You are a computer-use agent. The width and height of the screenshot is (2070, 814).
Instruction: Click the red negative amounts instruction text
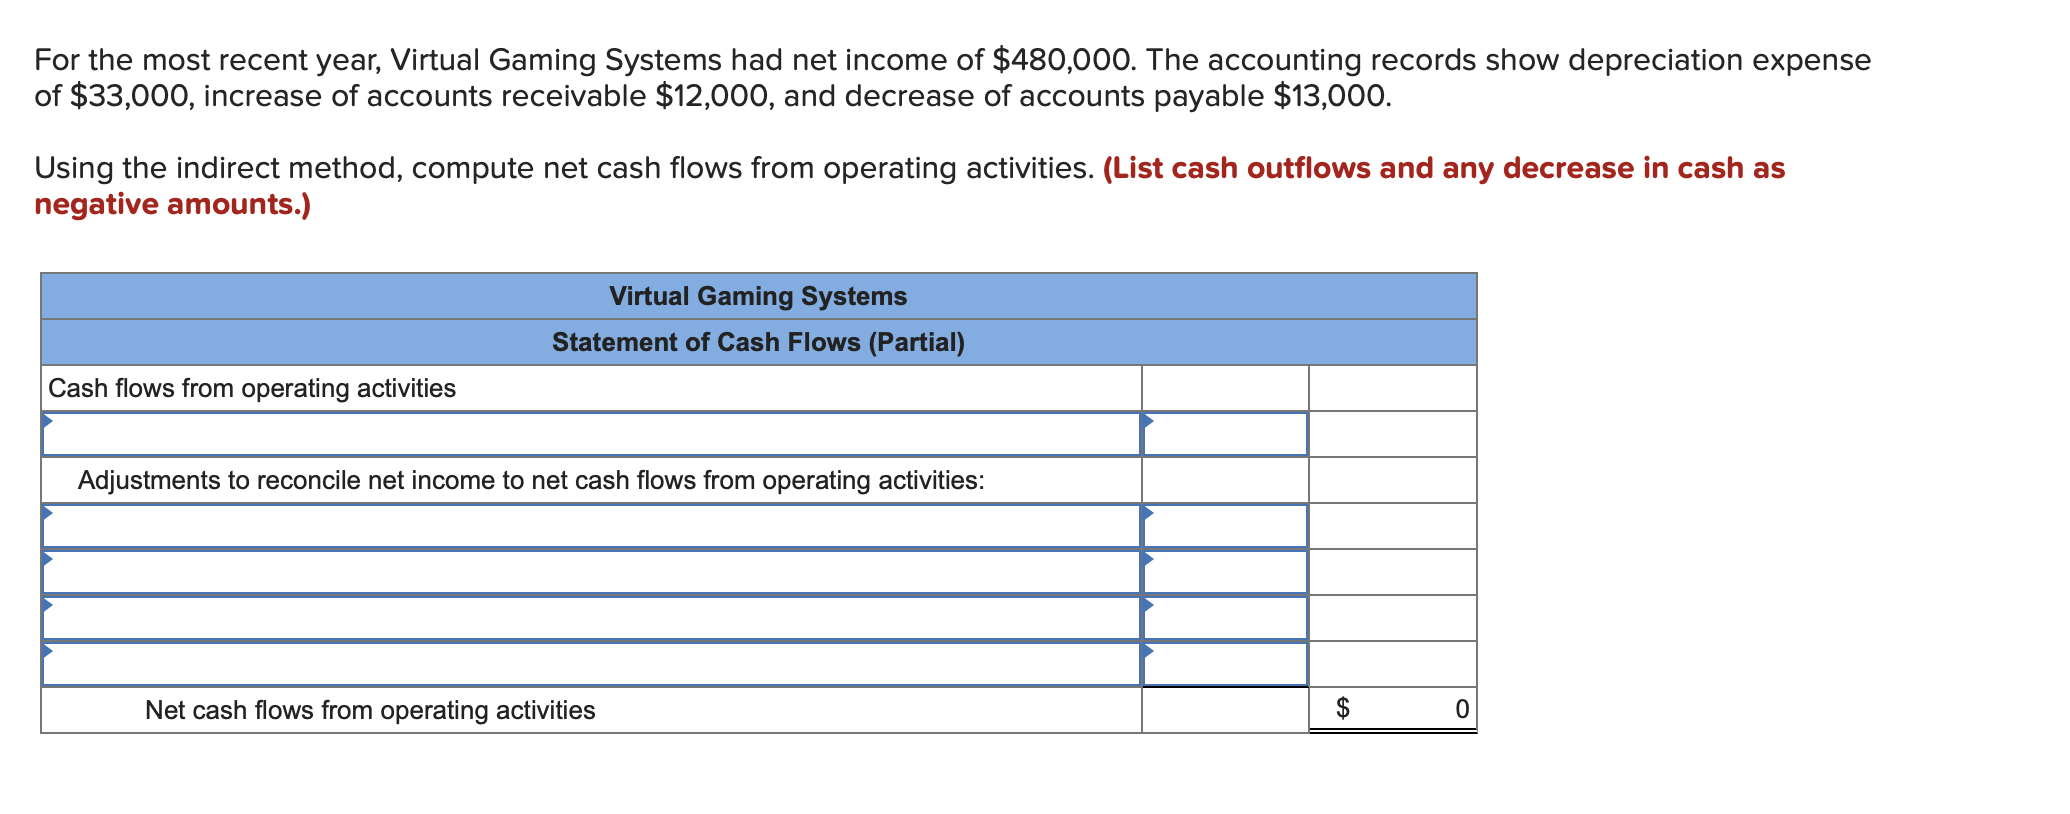click(910, 186)
